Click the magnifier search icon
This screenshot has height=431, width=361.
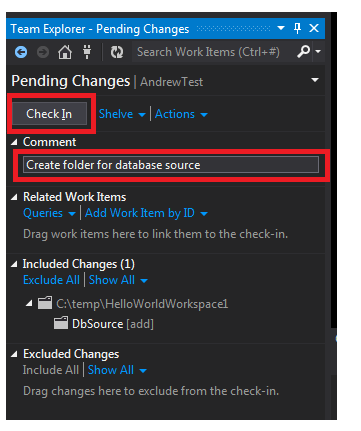(x=303, y=52)
